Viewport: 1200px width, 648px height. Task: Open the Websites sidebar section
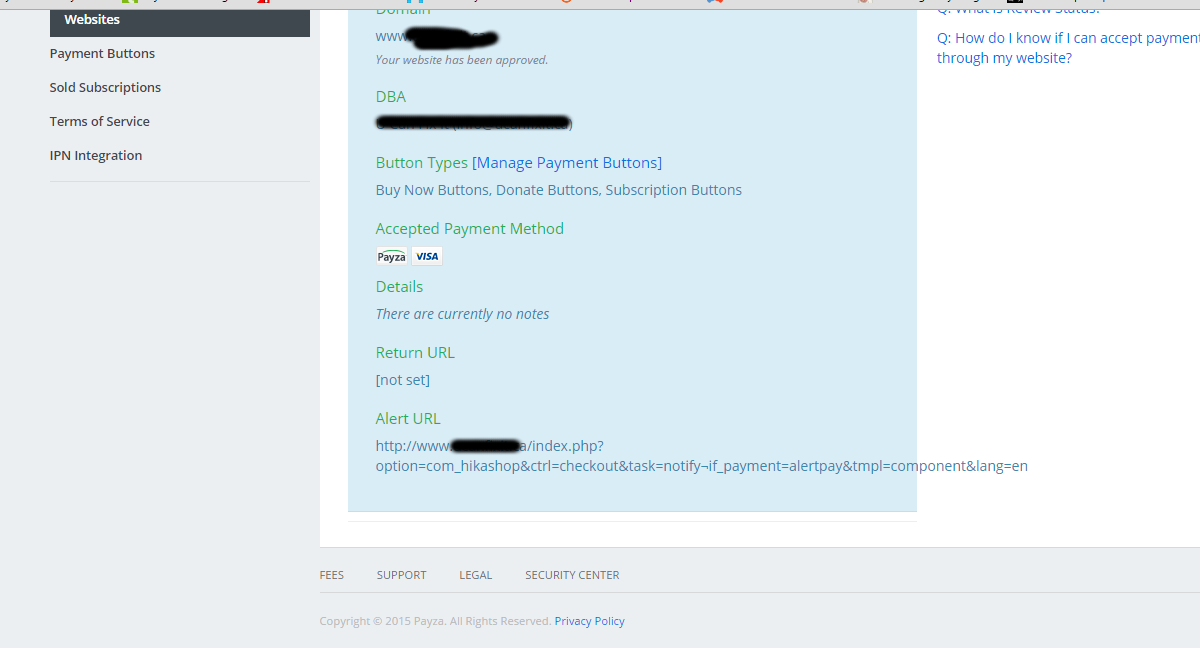(x=180, y=21)
